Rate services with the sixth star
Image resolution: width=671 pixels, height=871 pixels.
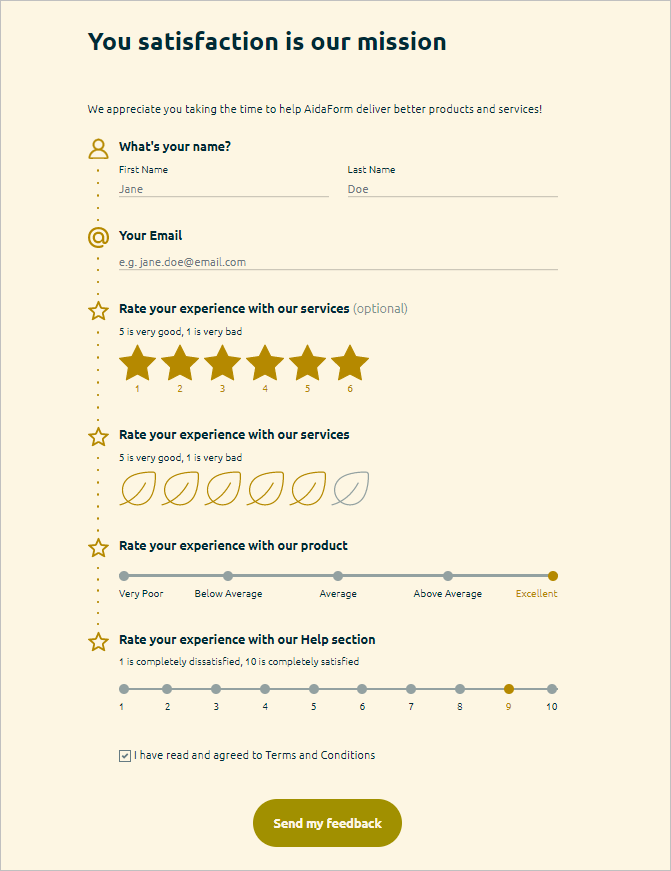click(350, 364)
